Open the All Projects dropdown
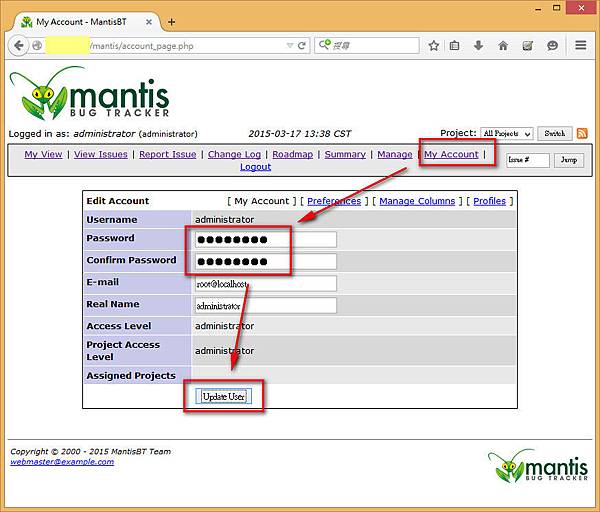Viewport: 600px width, 512px height. click(507, 134)
